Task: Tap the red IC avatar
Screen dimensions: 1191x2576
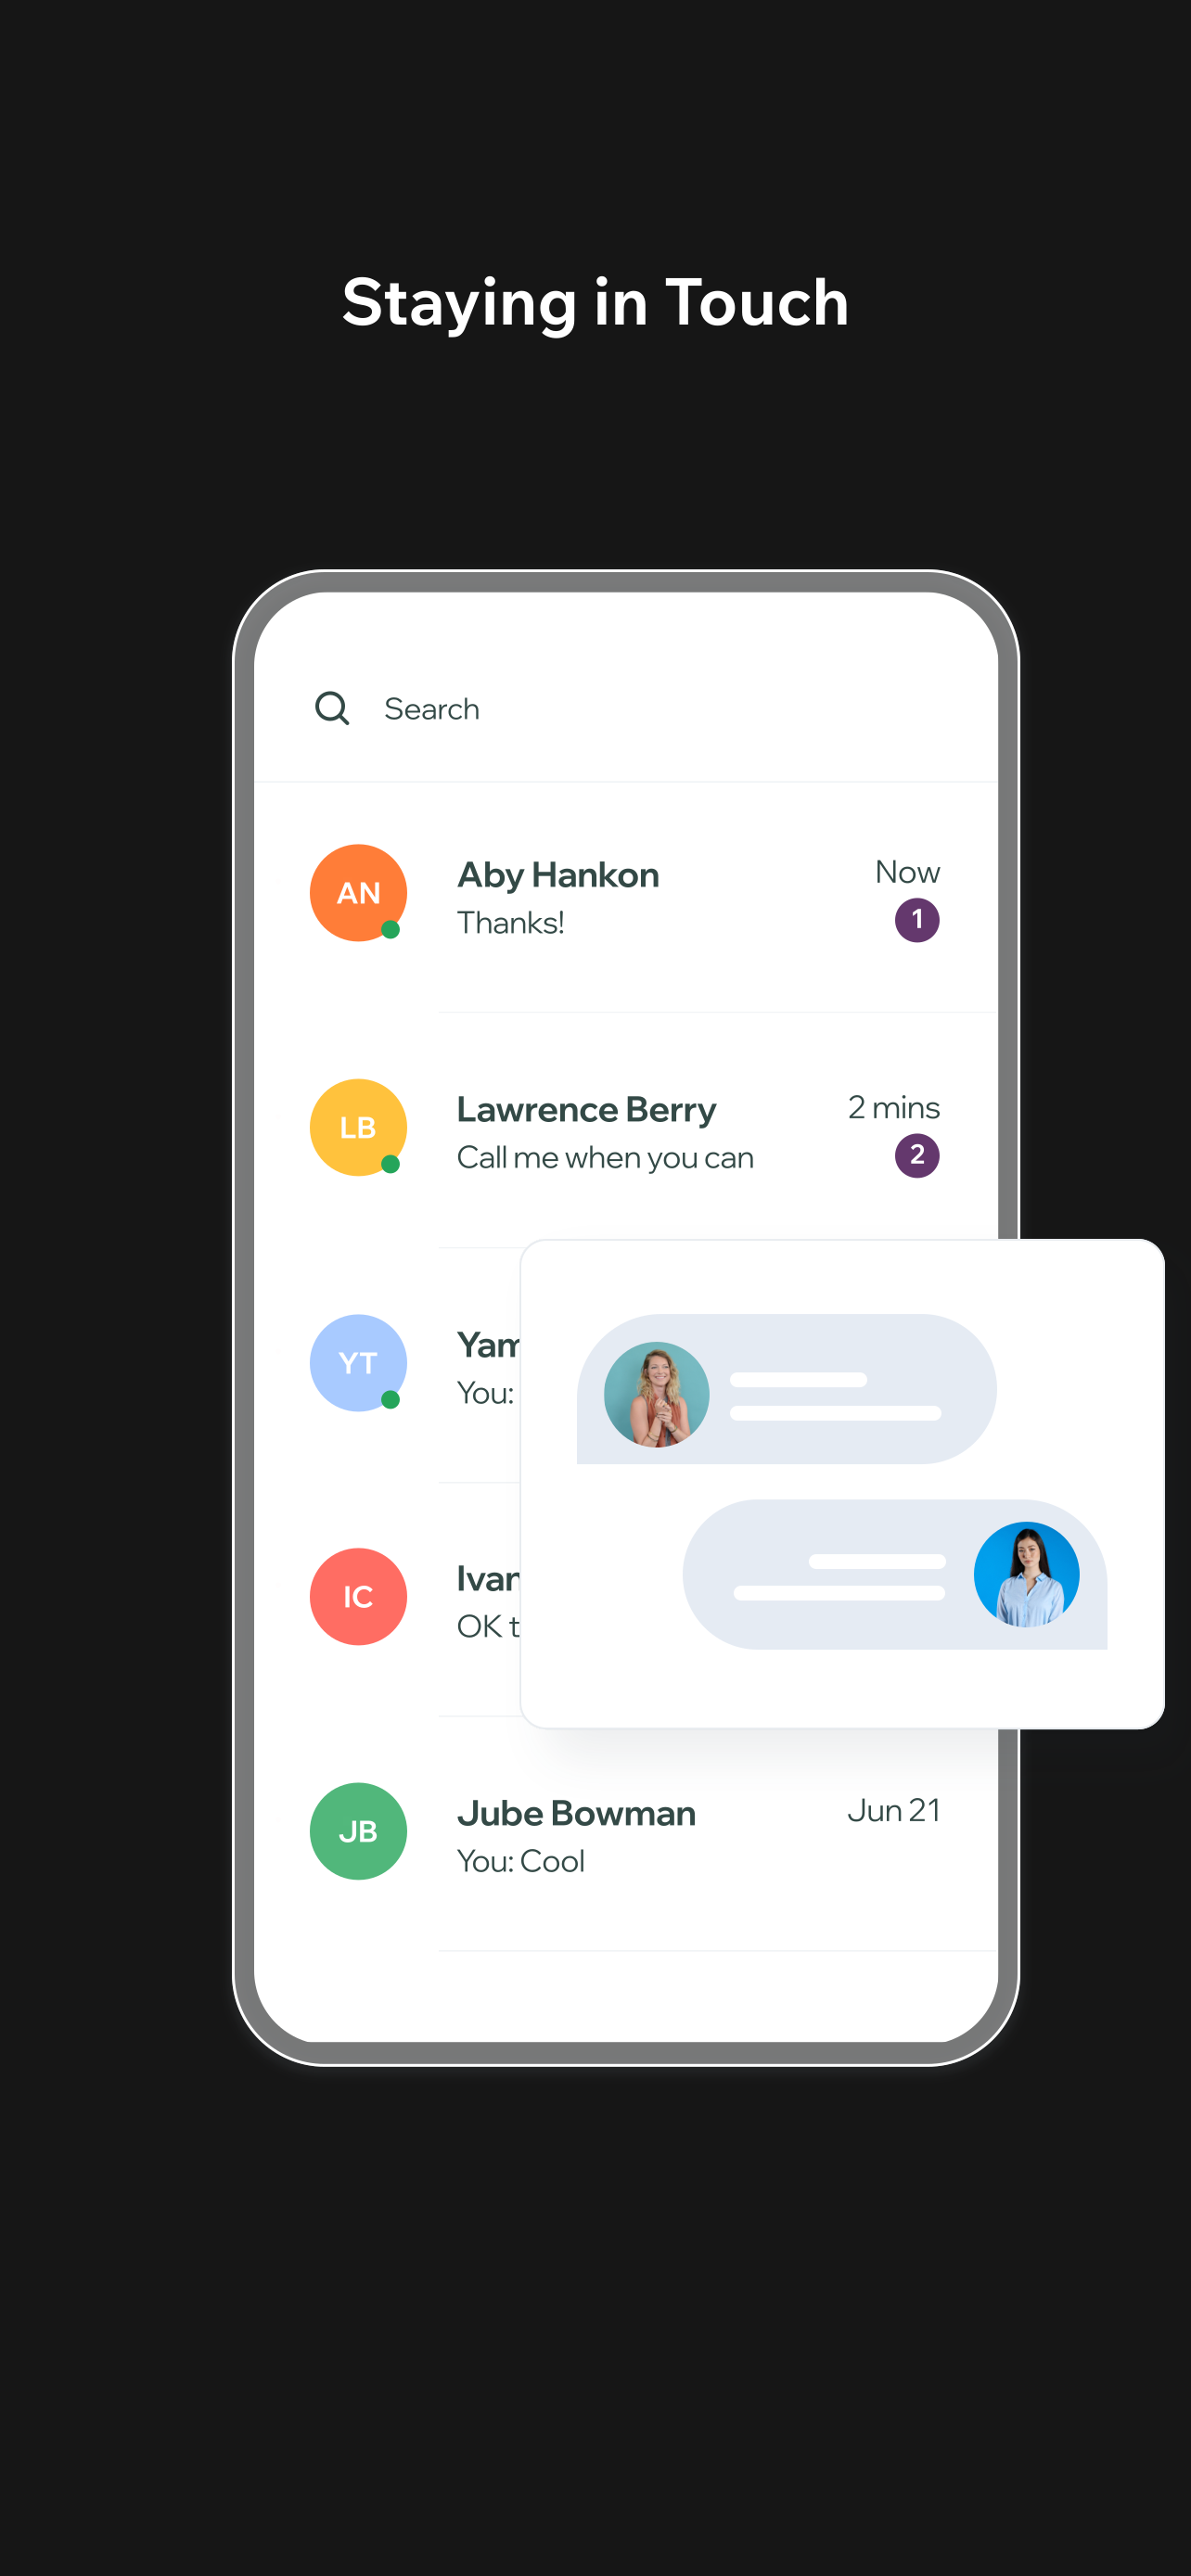Action: (358, 1596)
